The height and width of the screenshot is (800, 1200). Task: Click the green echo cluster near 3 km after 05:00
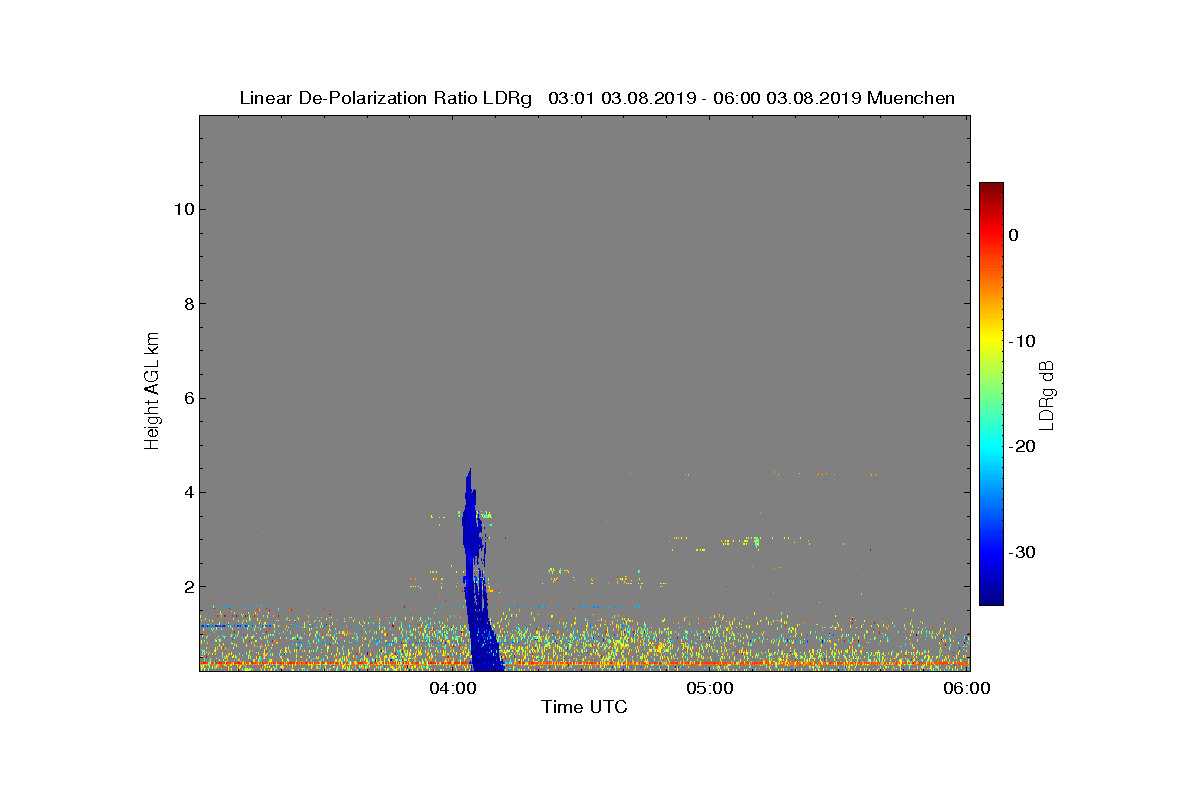755,542
